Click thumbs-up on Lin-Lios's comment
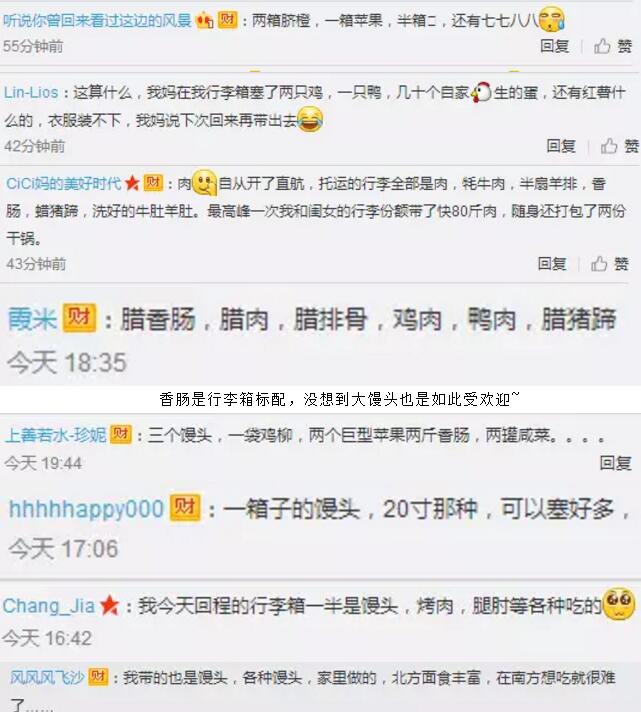 coord(620,146)
